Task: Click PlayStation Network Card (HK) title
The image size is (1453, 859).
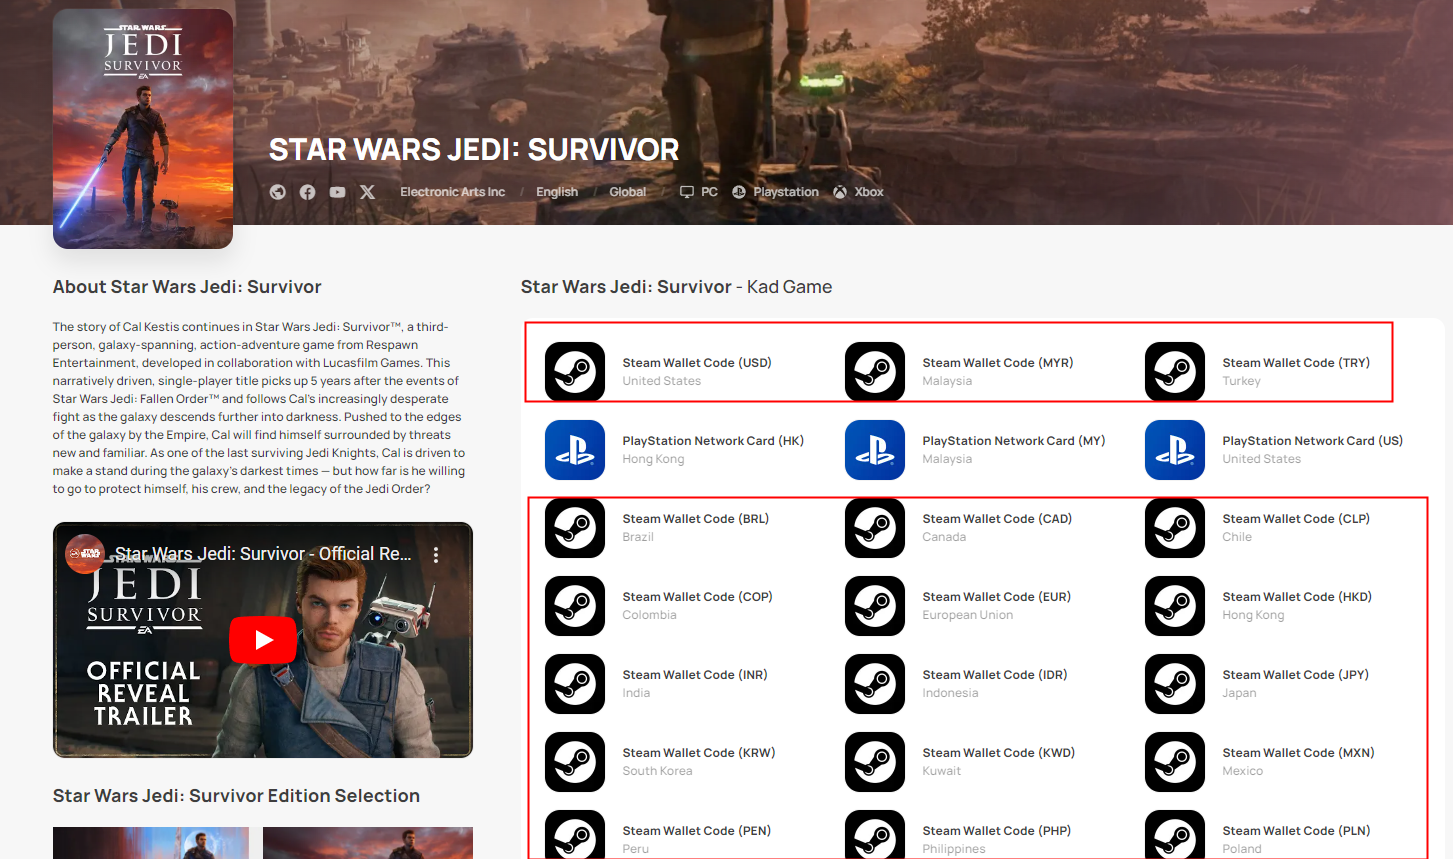Action: pyautogui.click(x=713, y=441)
